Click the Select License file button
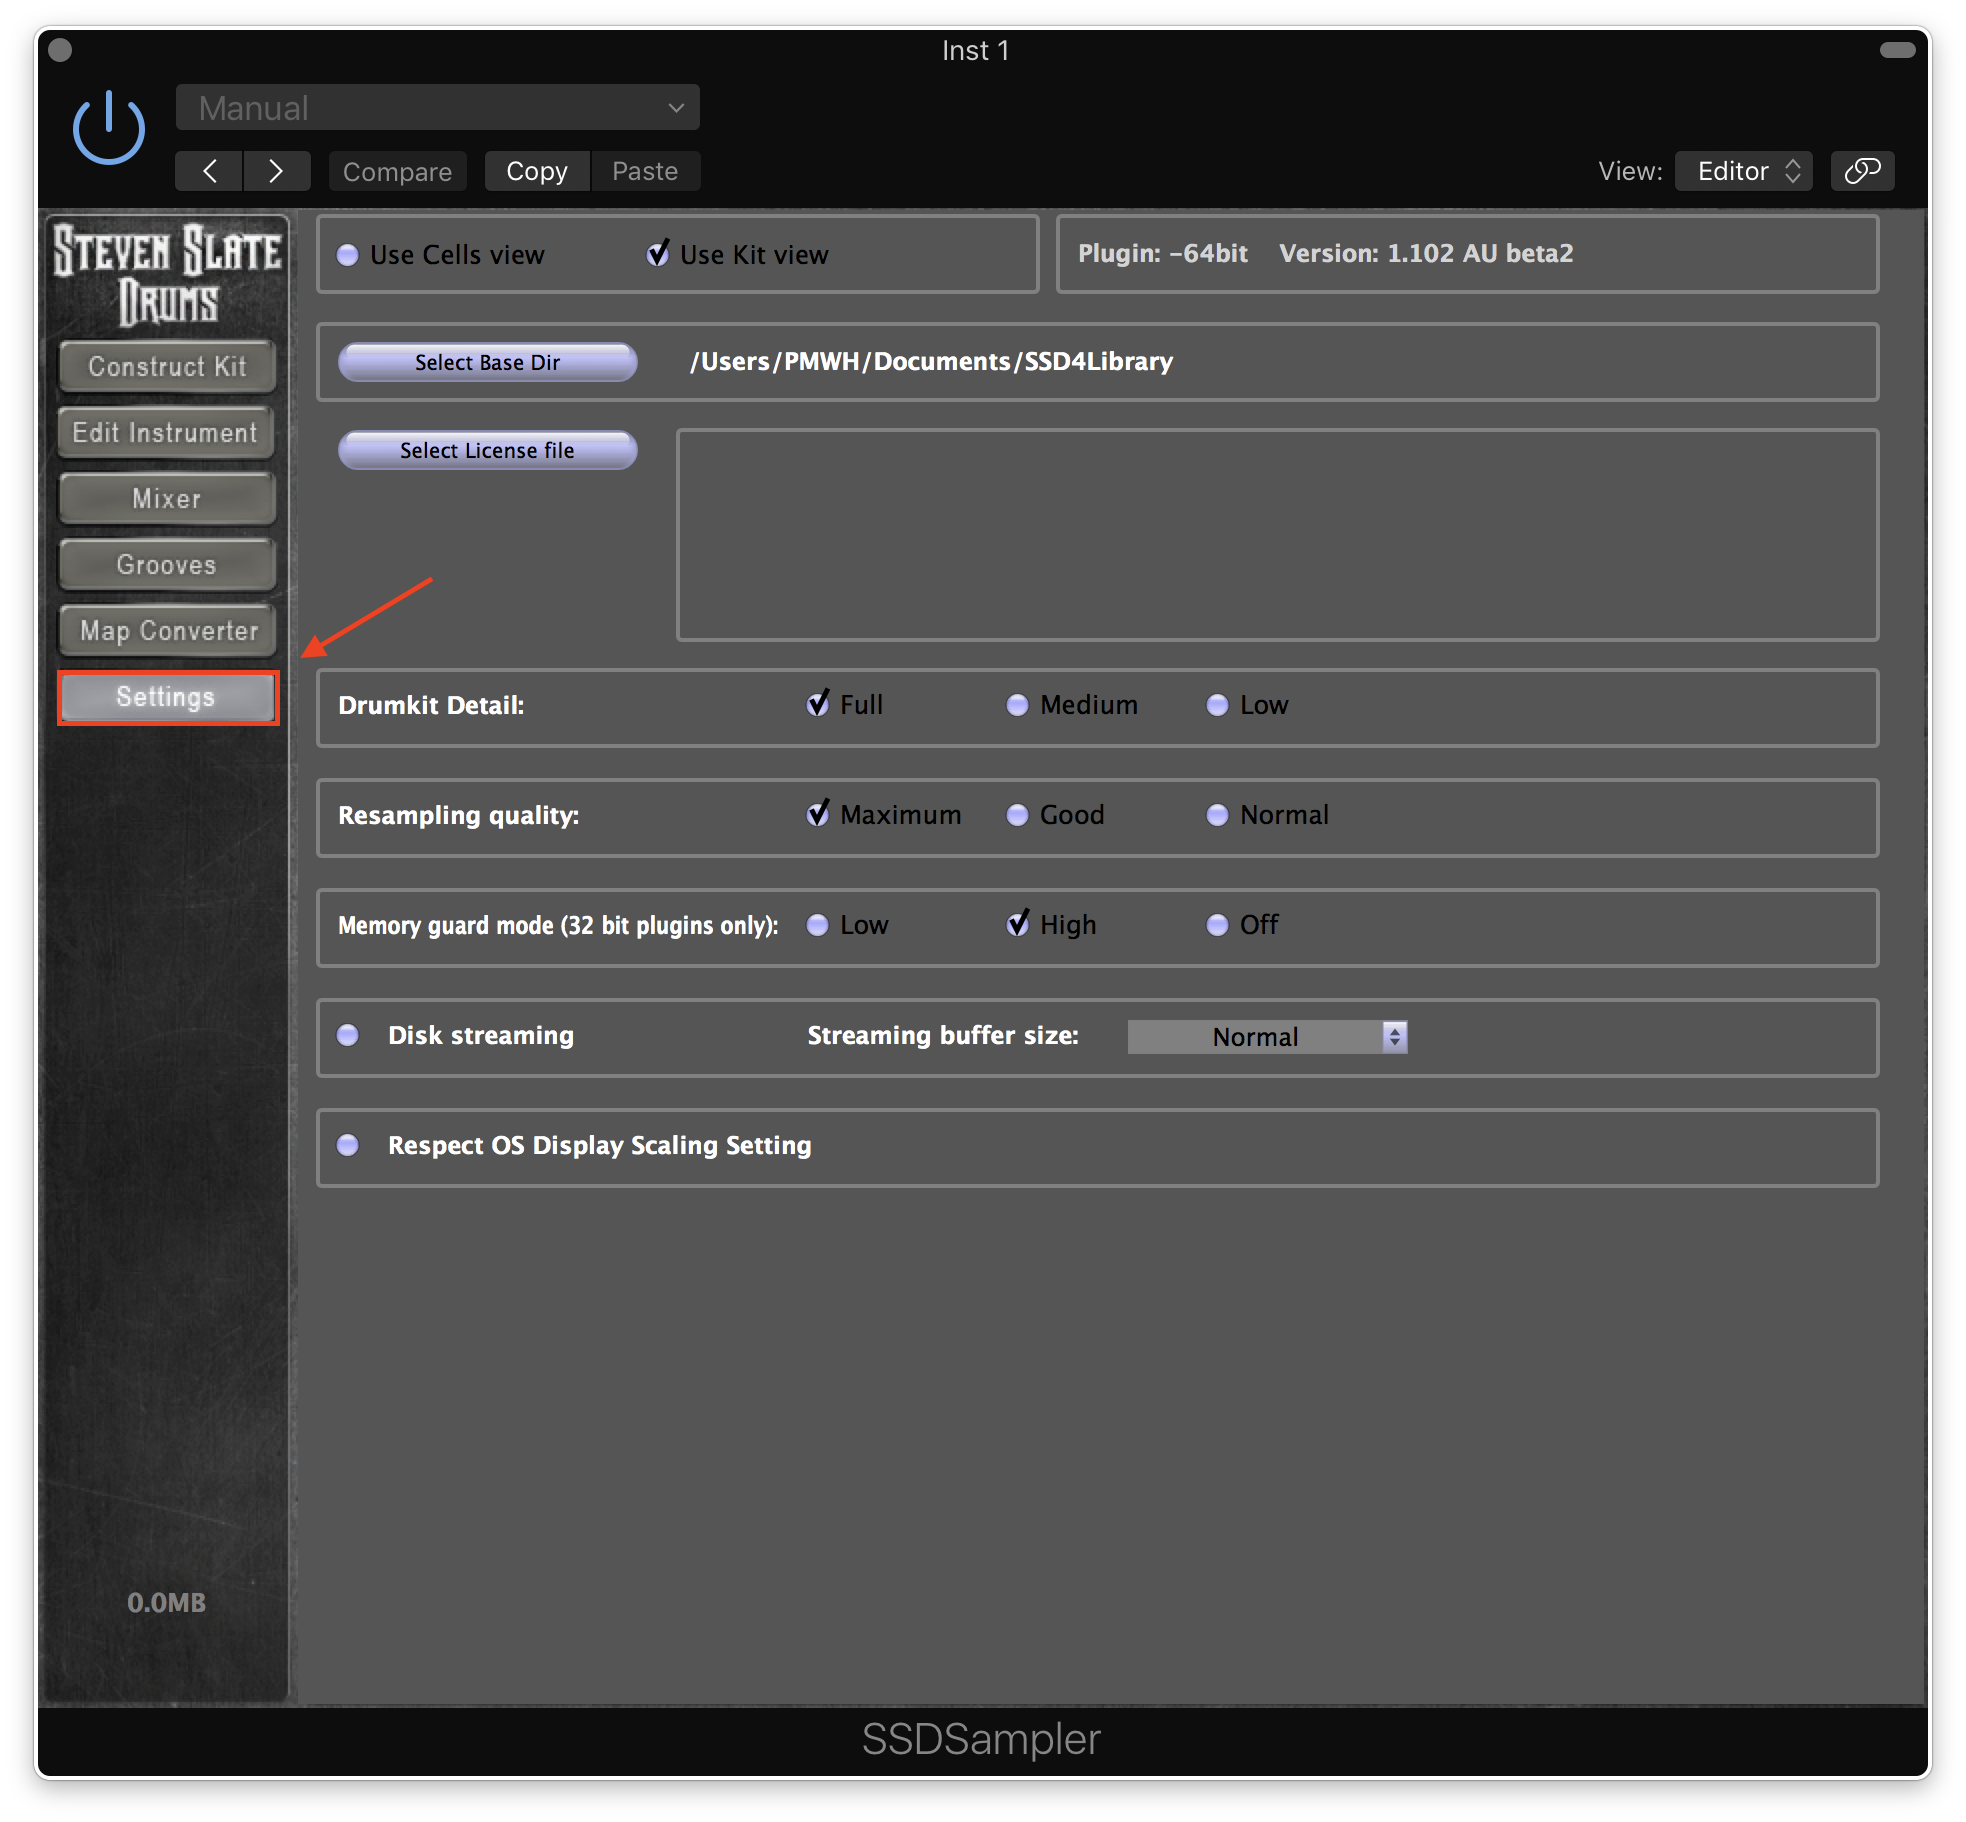 pyautogui.click(x=487, y=450)
